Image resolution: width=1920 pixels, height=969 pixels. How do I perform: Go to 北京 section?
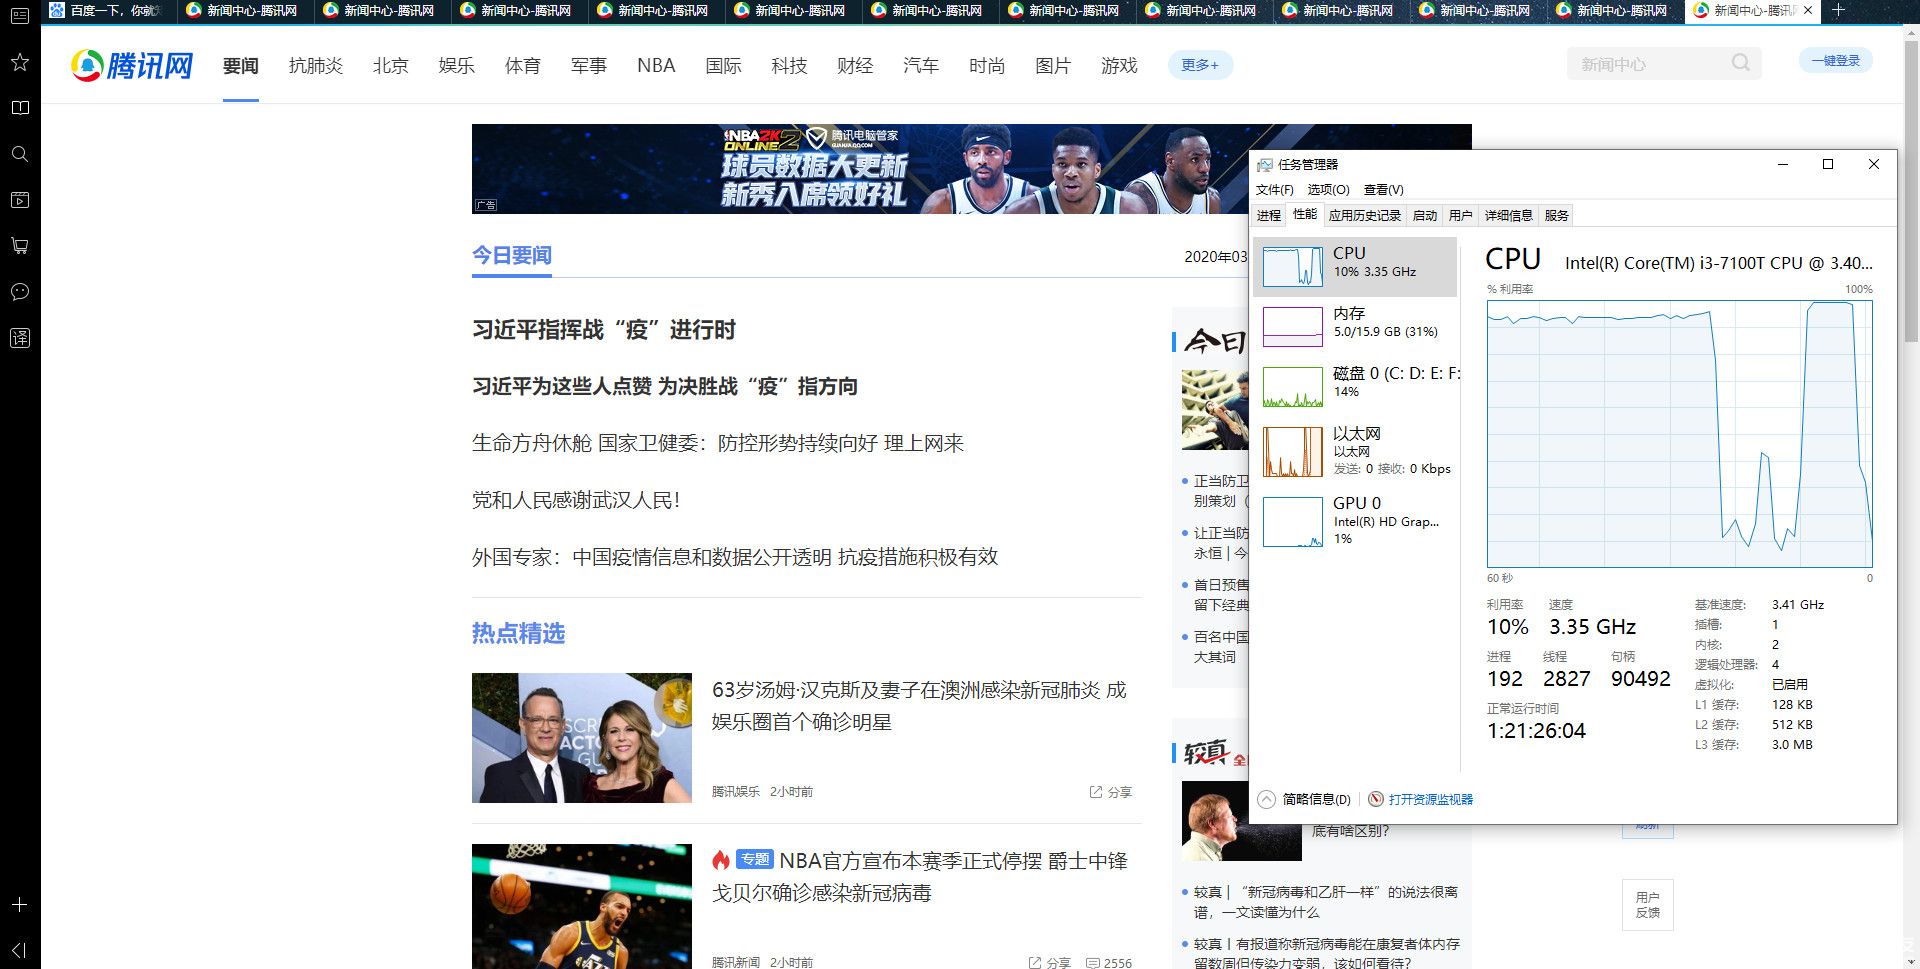(x=391, y=65)
